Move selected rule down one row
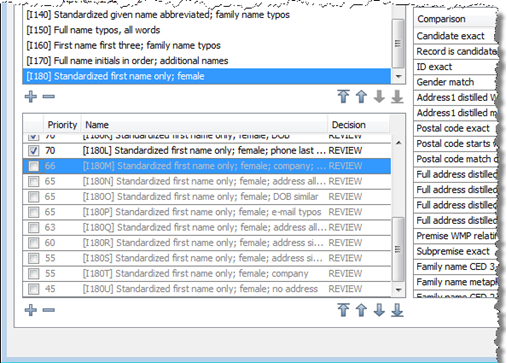 click(x=379, y=310)
